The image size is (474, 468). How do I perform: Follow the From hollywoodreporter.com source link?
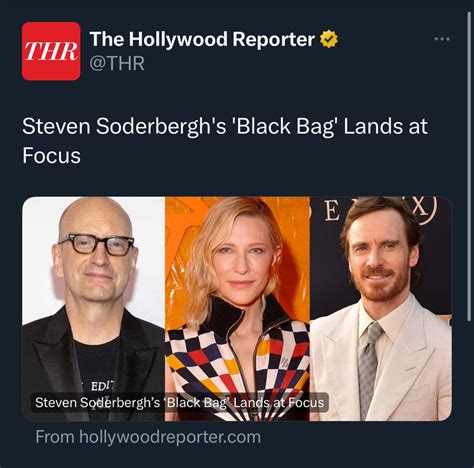click(x=148, y=437)
